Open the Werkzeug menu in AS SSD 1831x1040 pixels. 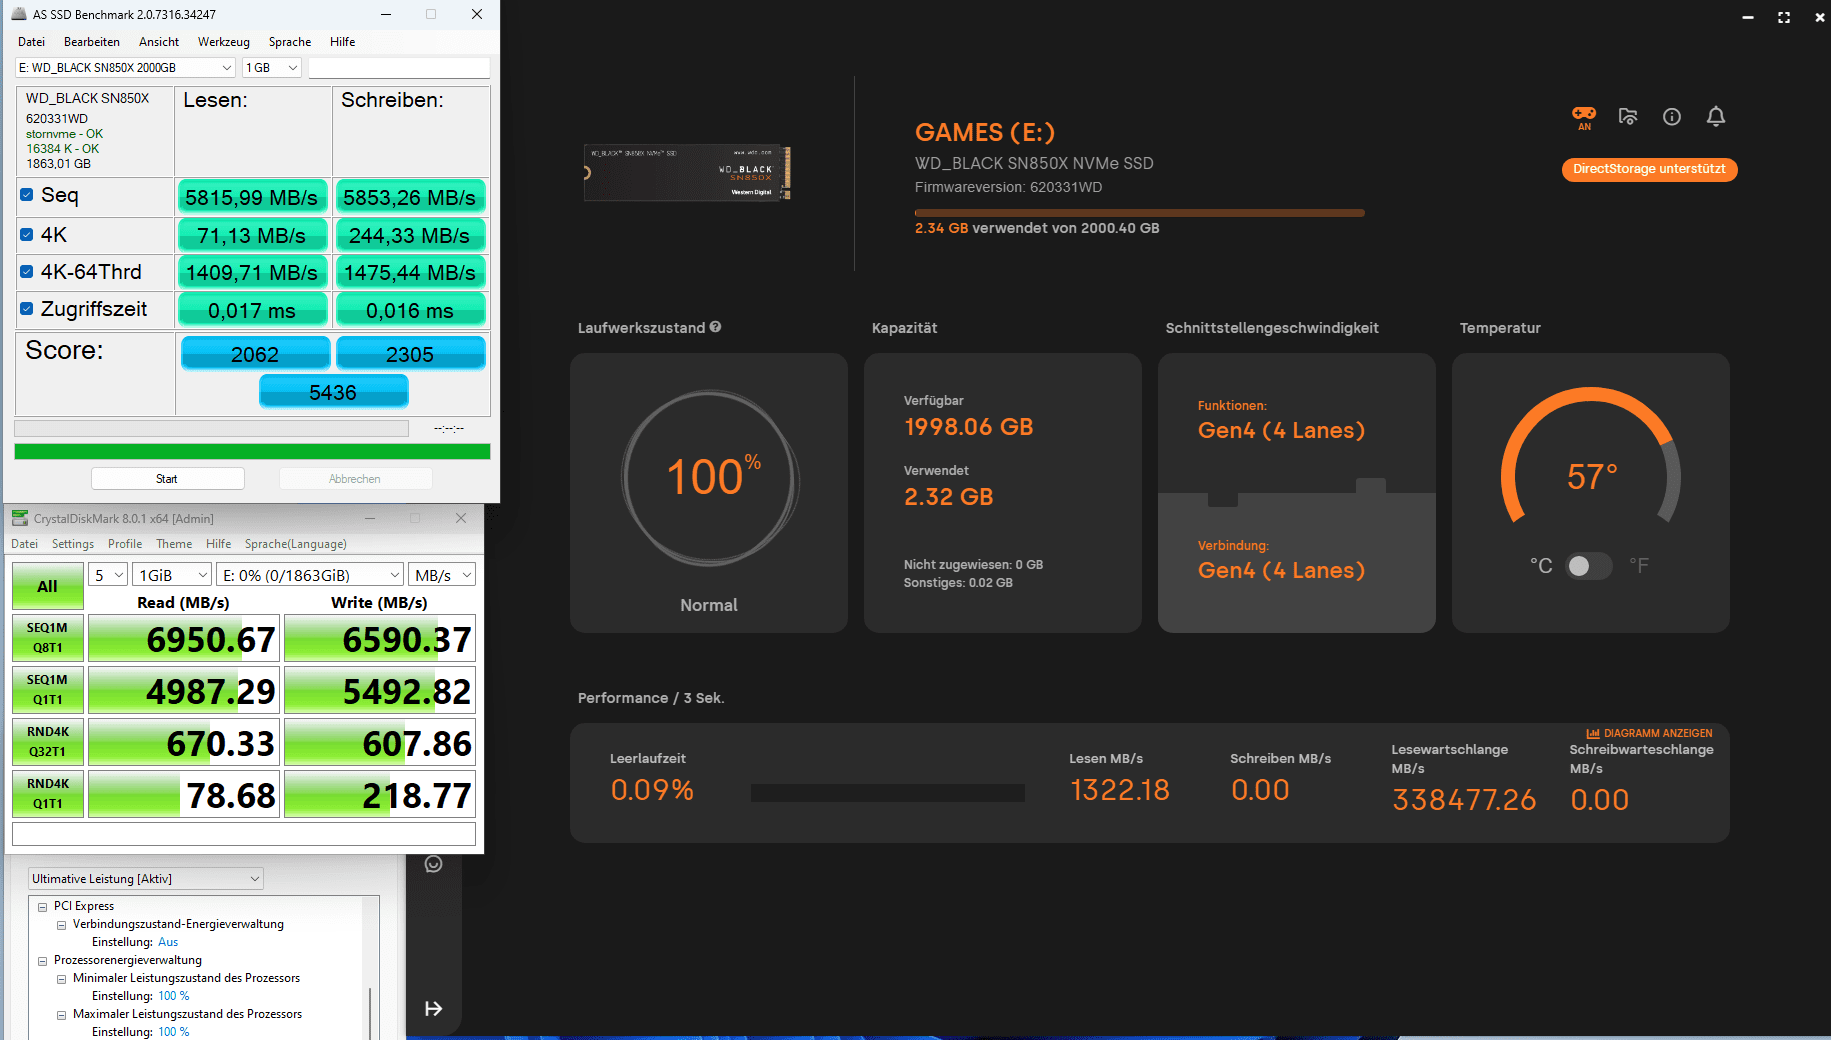[224, 42]
